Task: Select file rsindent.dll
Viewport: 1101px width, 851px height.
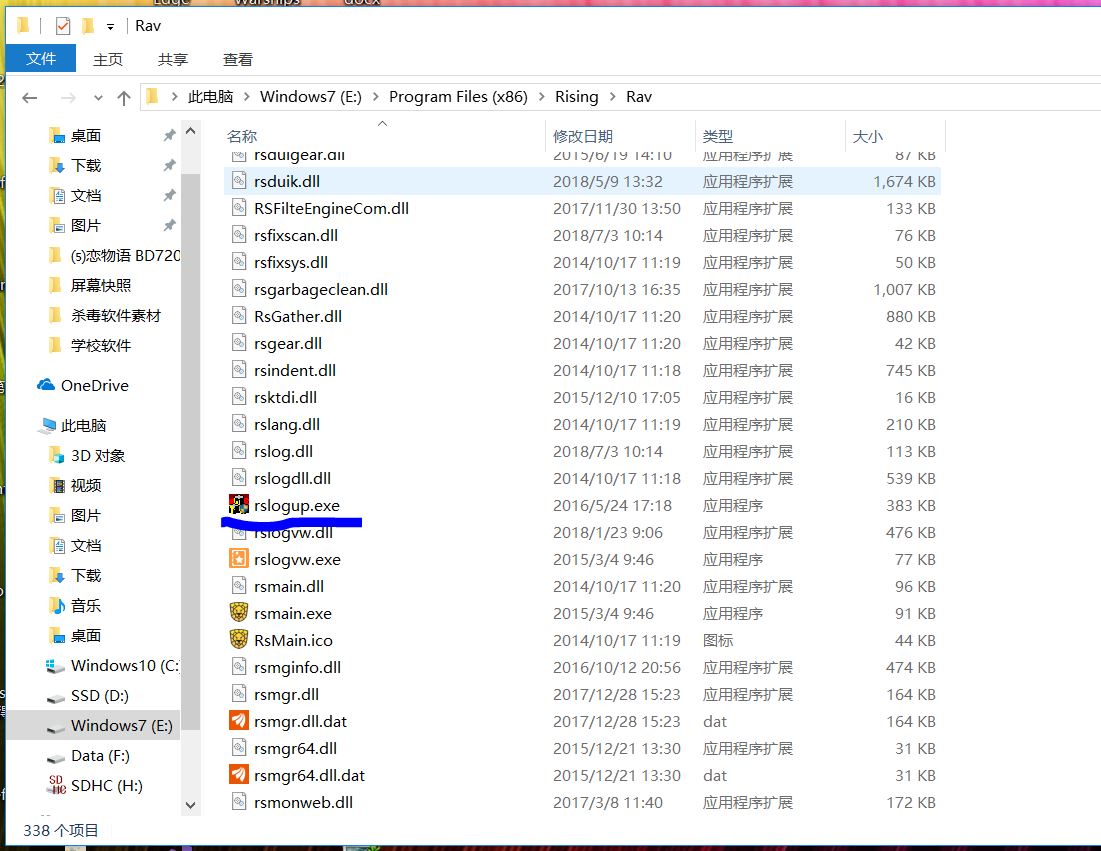Action: [x=582, y=370]
